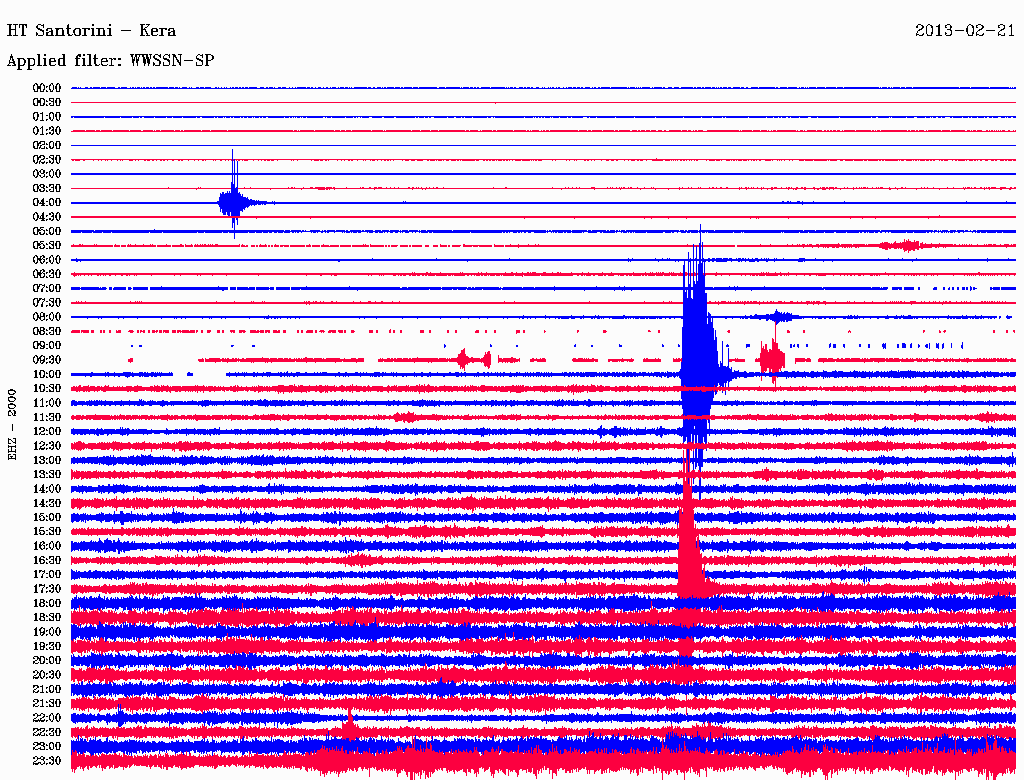Click the date 2013-02-21 in the header
Screen dimensions: 1024x780
point(965,31)
